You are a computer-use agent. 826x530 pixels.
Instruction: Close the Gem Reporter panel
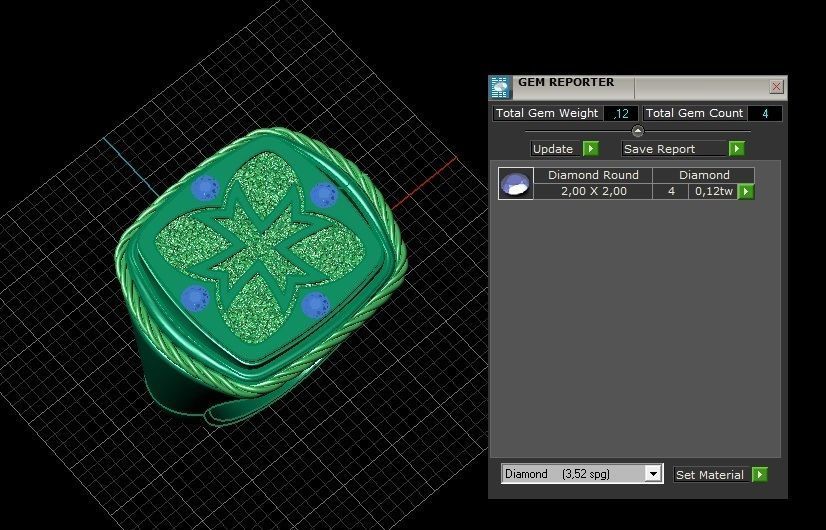776,86
